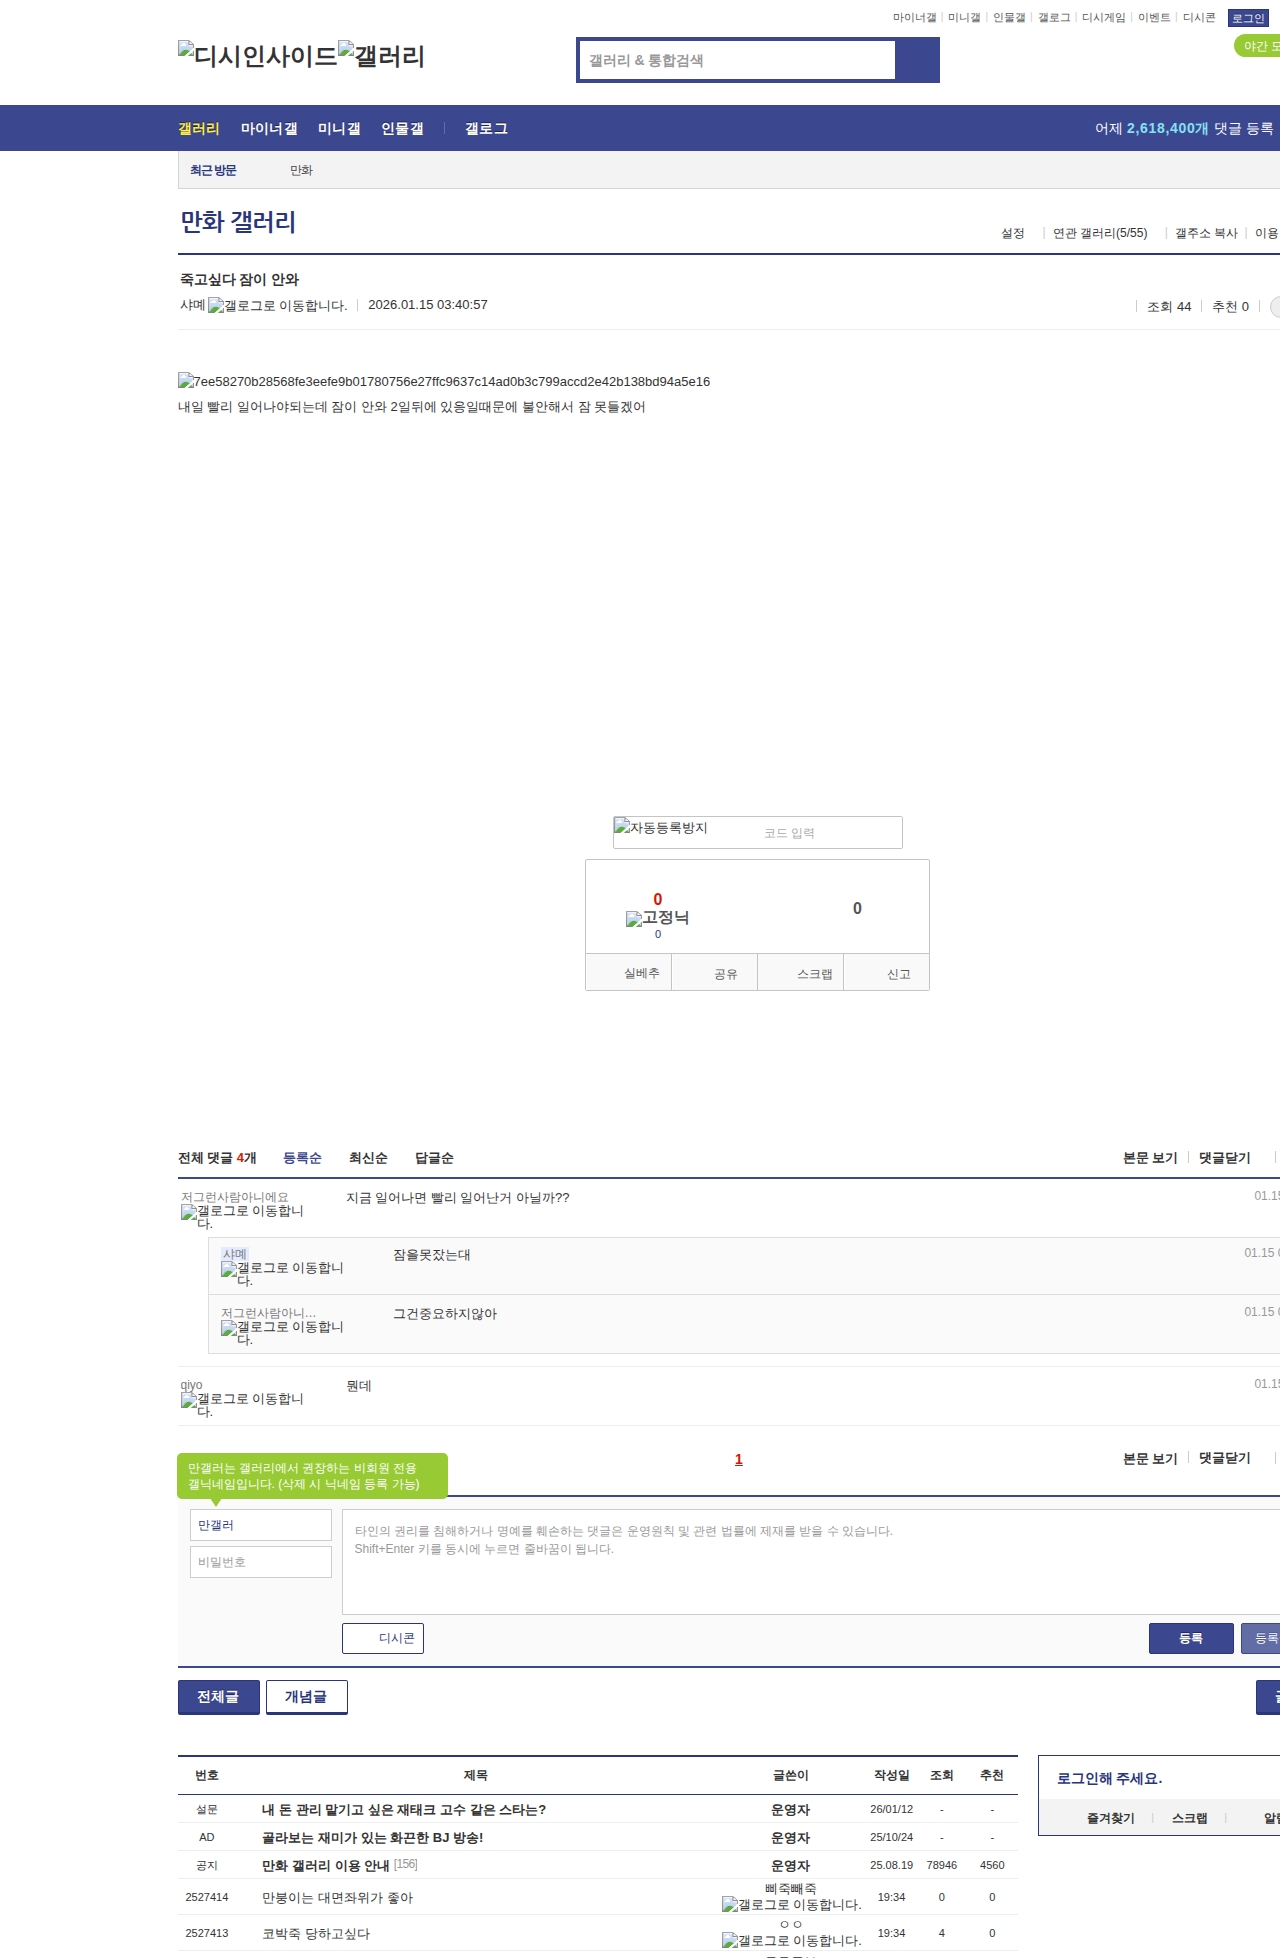
Task: Open the notice 만화 갤러리 이용 안내
Action: [x=325, y=1866]
